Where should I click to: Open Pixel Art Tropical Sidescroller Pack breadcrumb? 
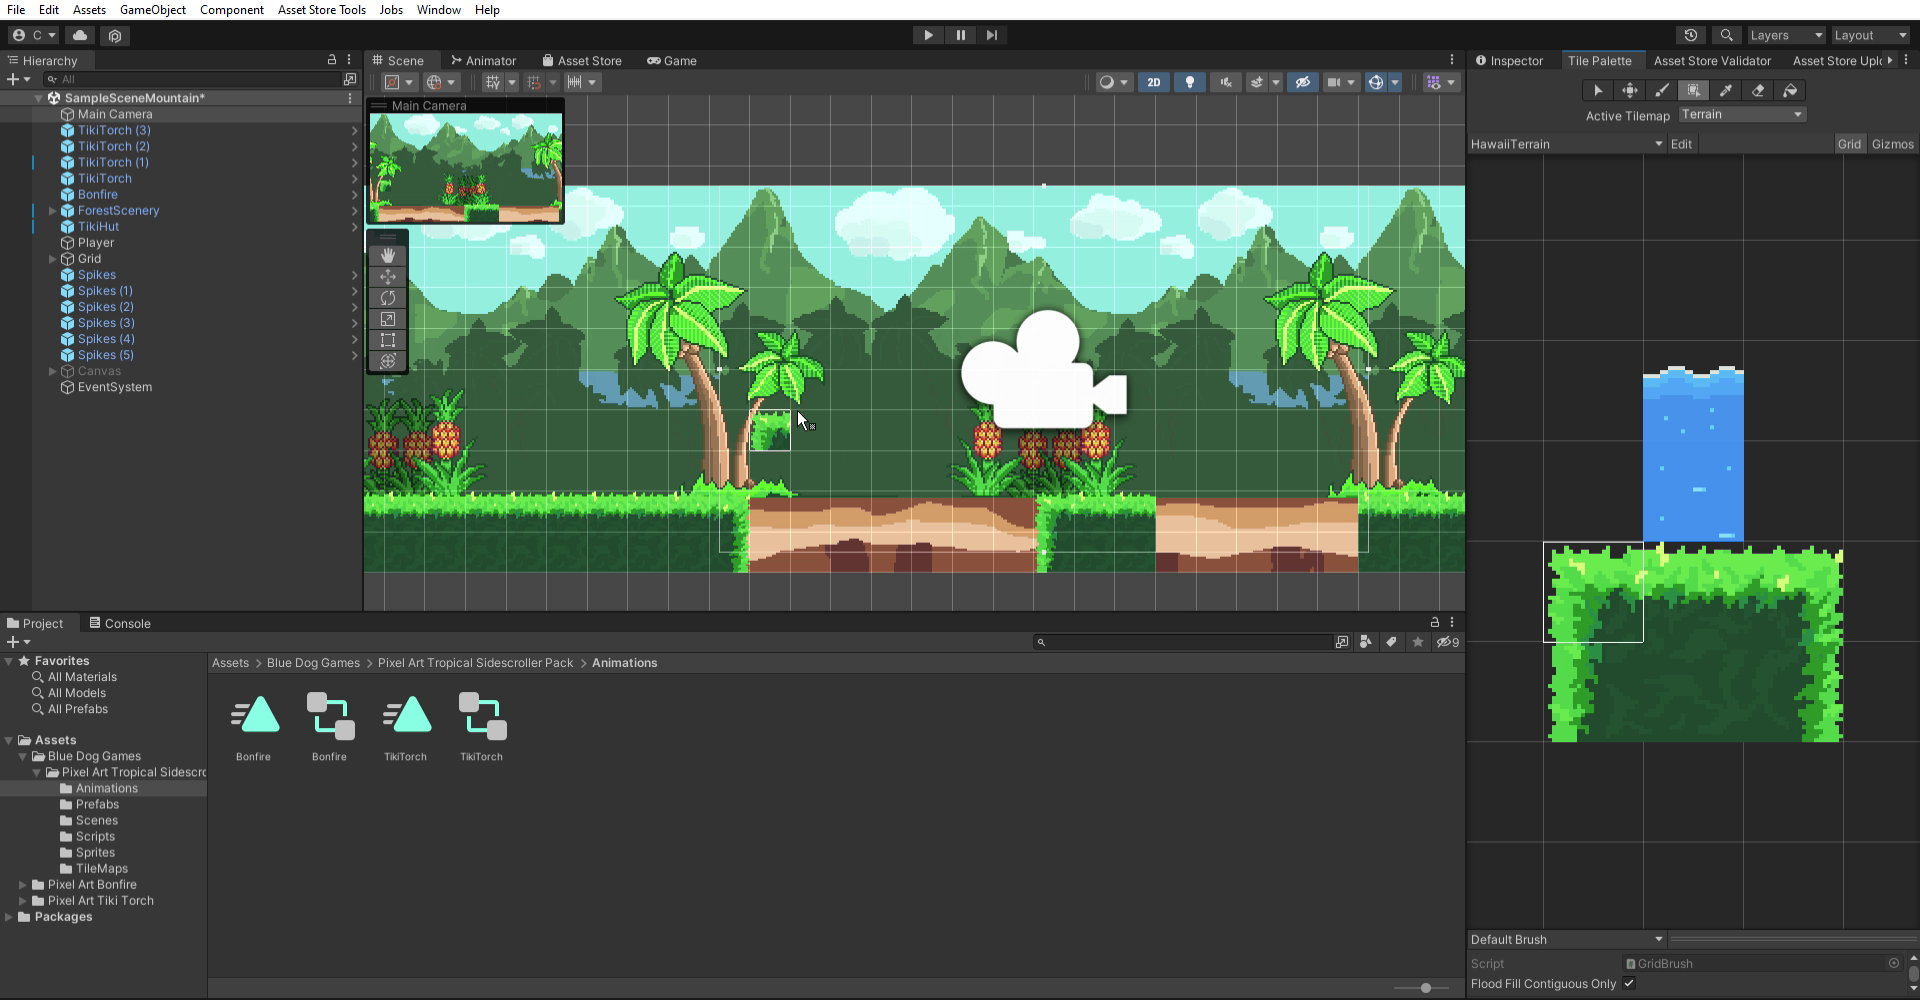(x=476, y=663)
